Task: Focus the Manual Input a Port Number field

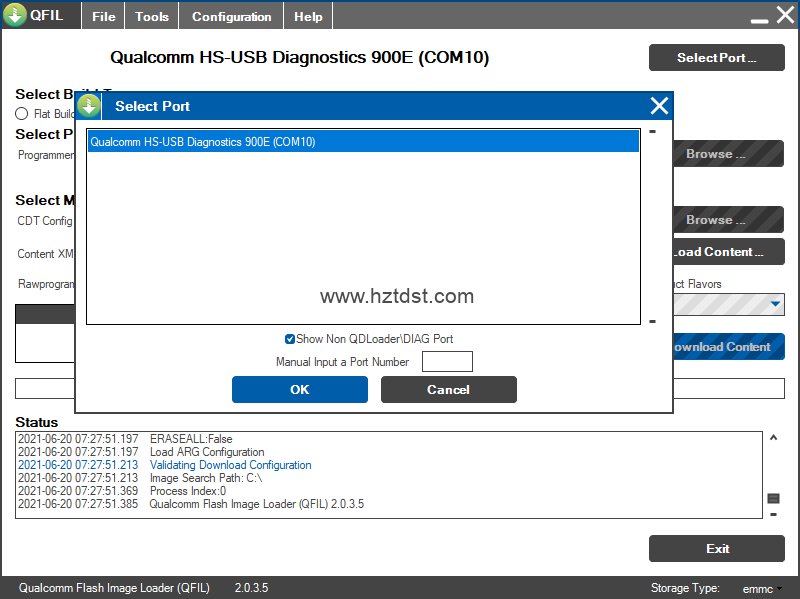Action: (447, 362)
